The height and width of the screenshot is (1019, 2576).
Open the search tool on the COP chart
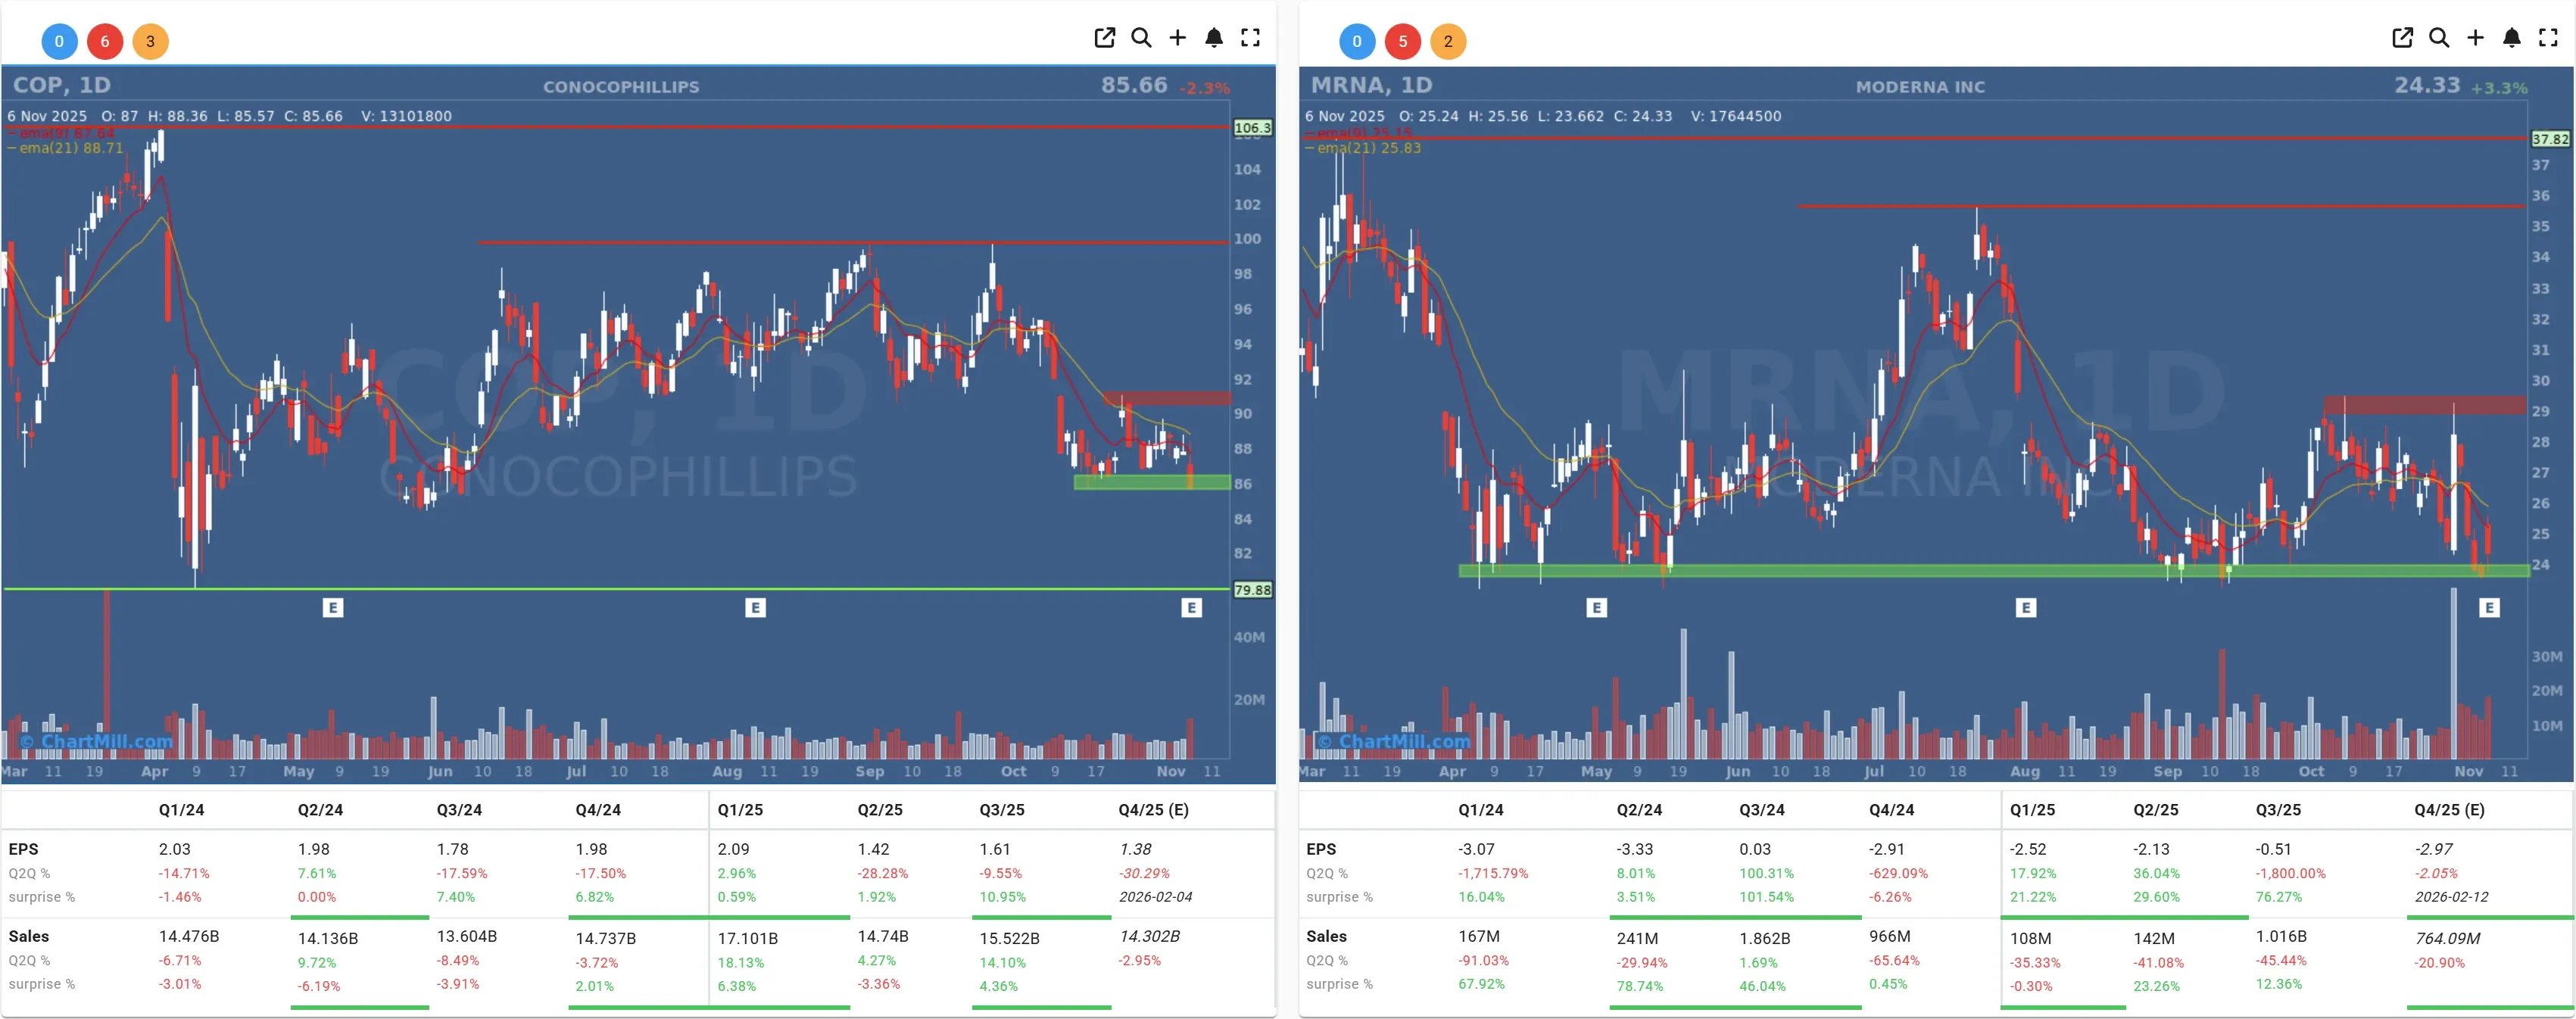[x=1142, y=38]
